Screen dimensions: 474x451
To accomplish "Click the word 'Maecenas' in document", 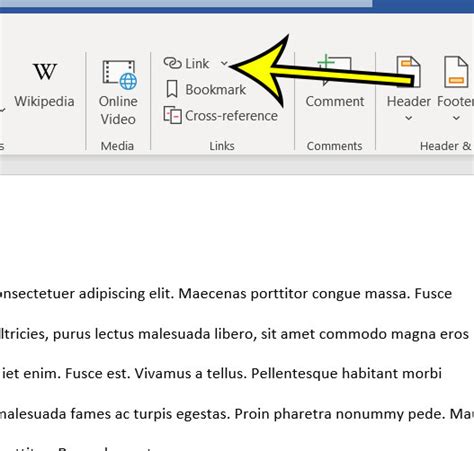I will click(x=213, y=294).
